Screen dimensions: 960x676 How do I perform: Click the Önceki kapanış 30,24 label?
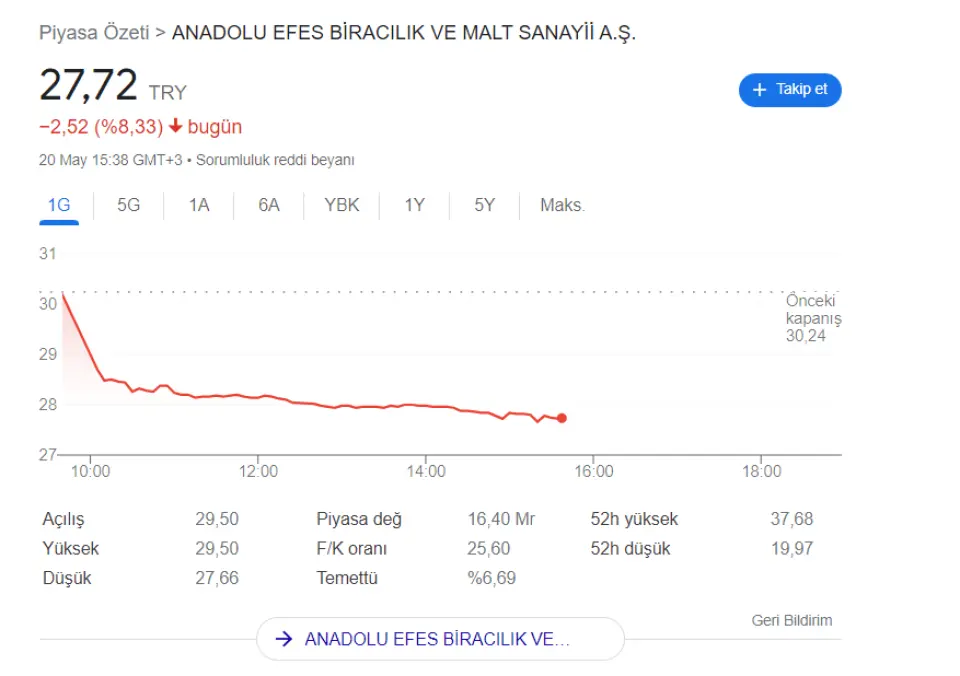[x=810, y=319]
